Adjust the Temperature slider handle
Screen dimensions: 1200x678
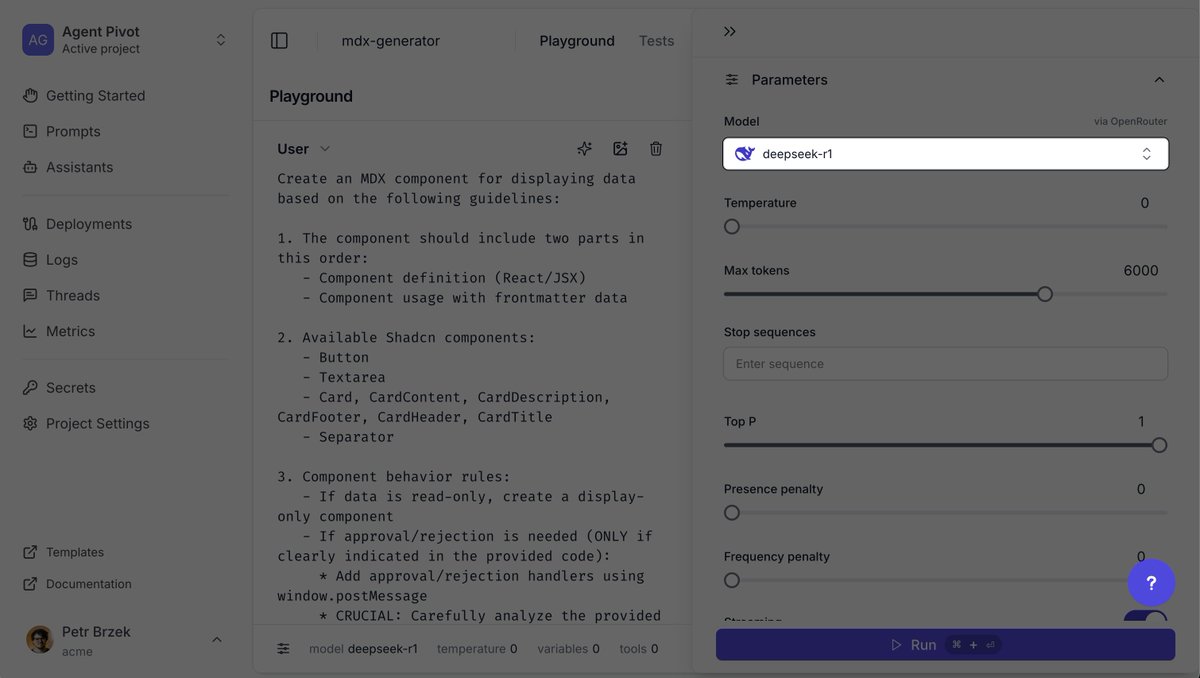click(x=732, y=227)
